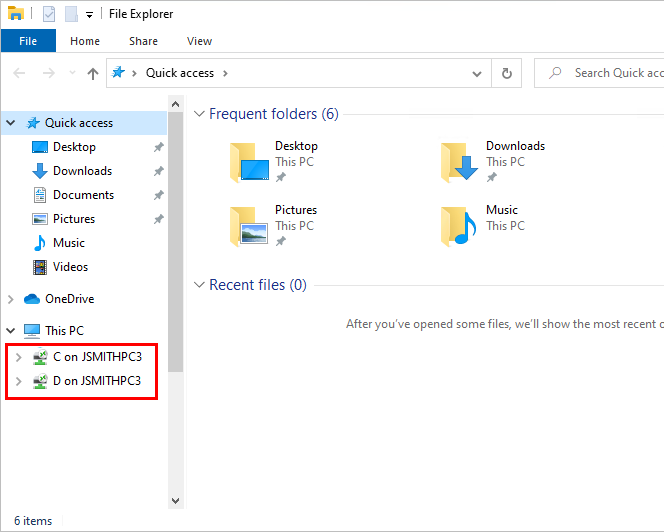Screen dimensions: 664x532
Task: Open the Recent locations dropdown arrow
Action: (x=72, y=73)
